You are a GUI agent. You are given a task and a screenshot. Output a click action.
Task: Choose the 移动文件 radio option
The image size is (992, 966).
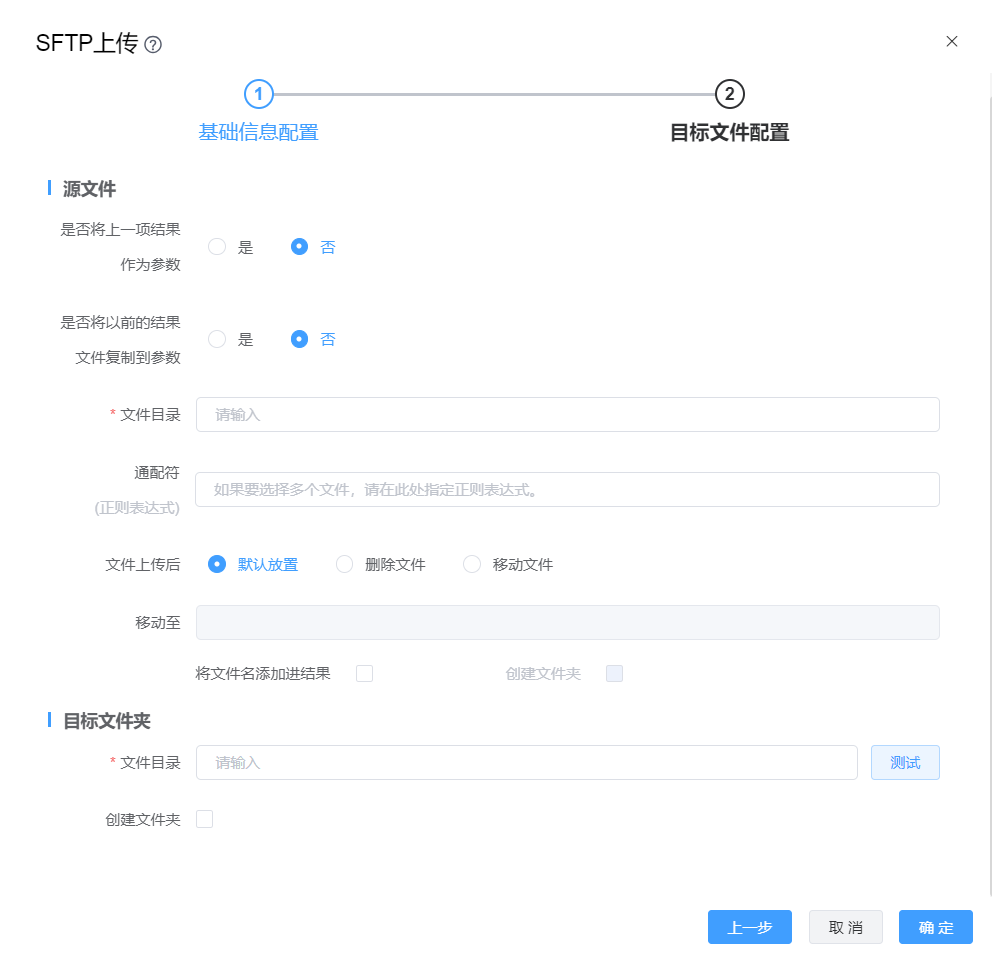pyautogui.click(x=472, y=564)
